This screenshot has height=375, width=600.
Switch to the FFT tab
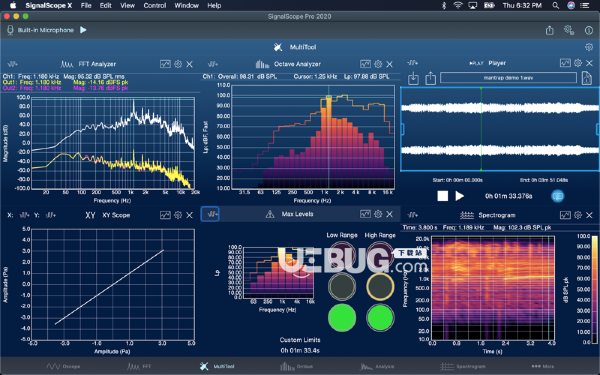(139, 367)
